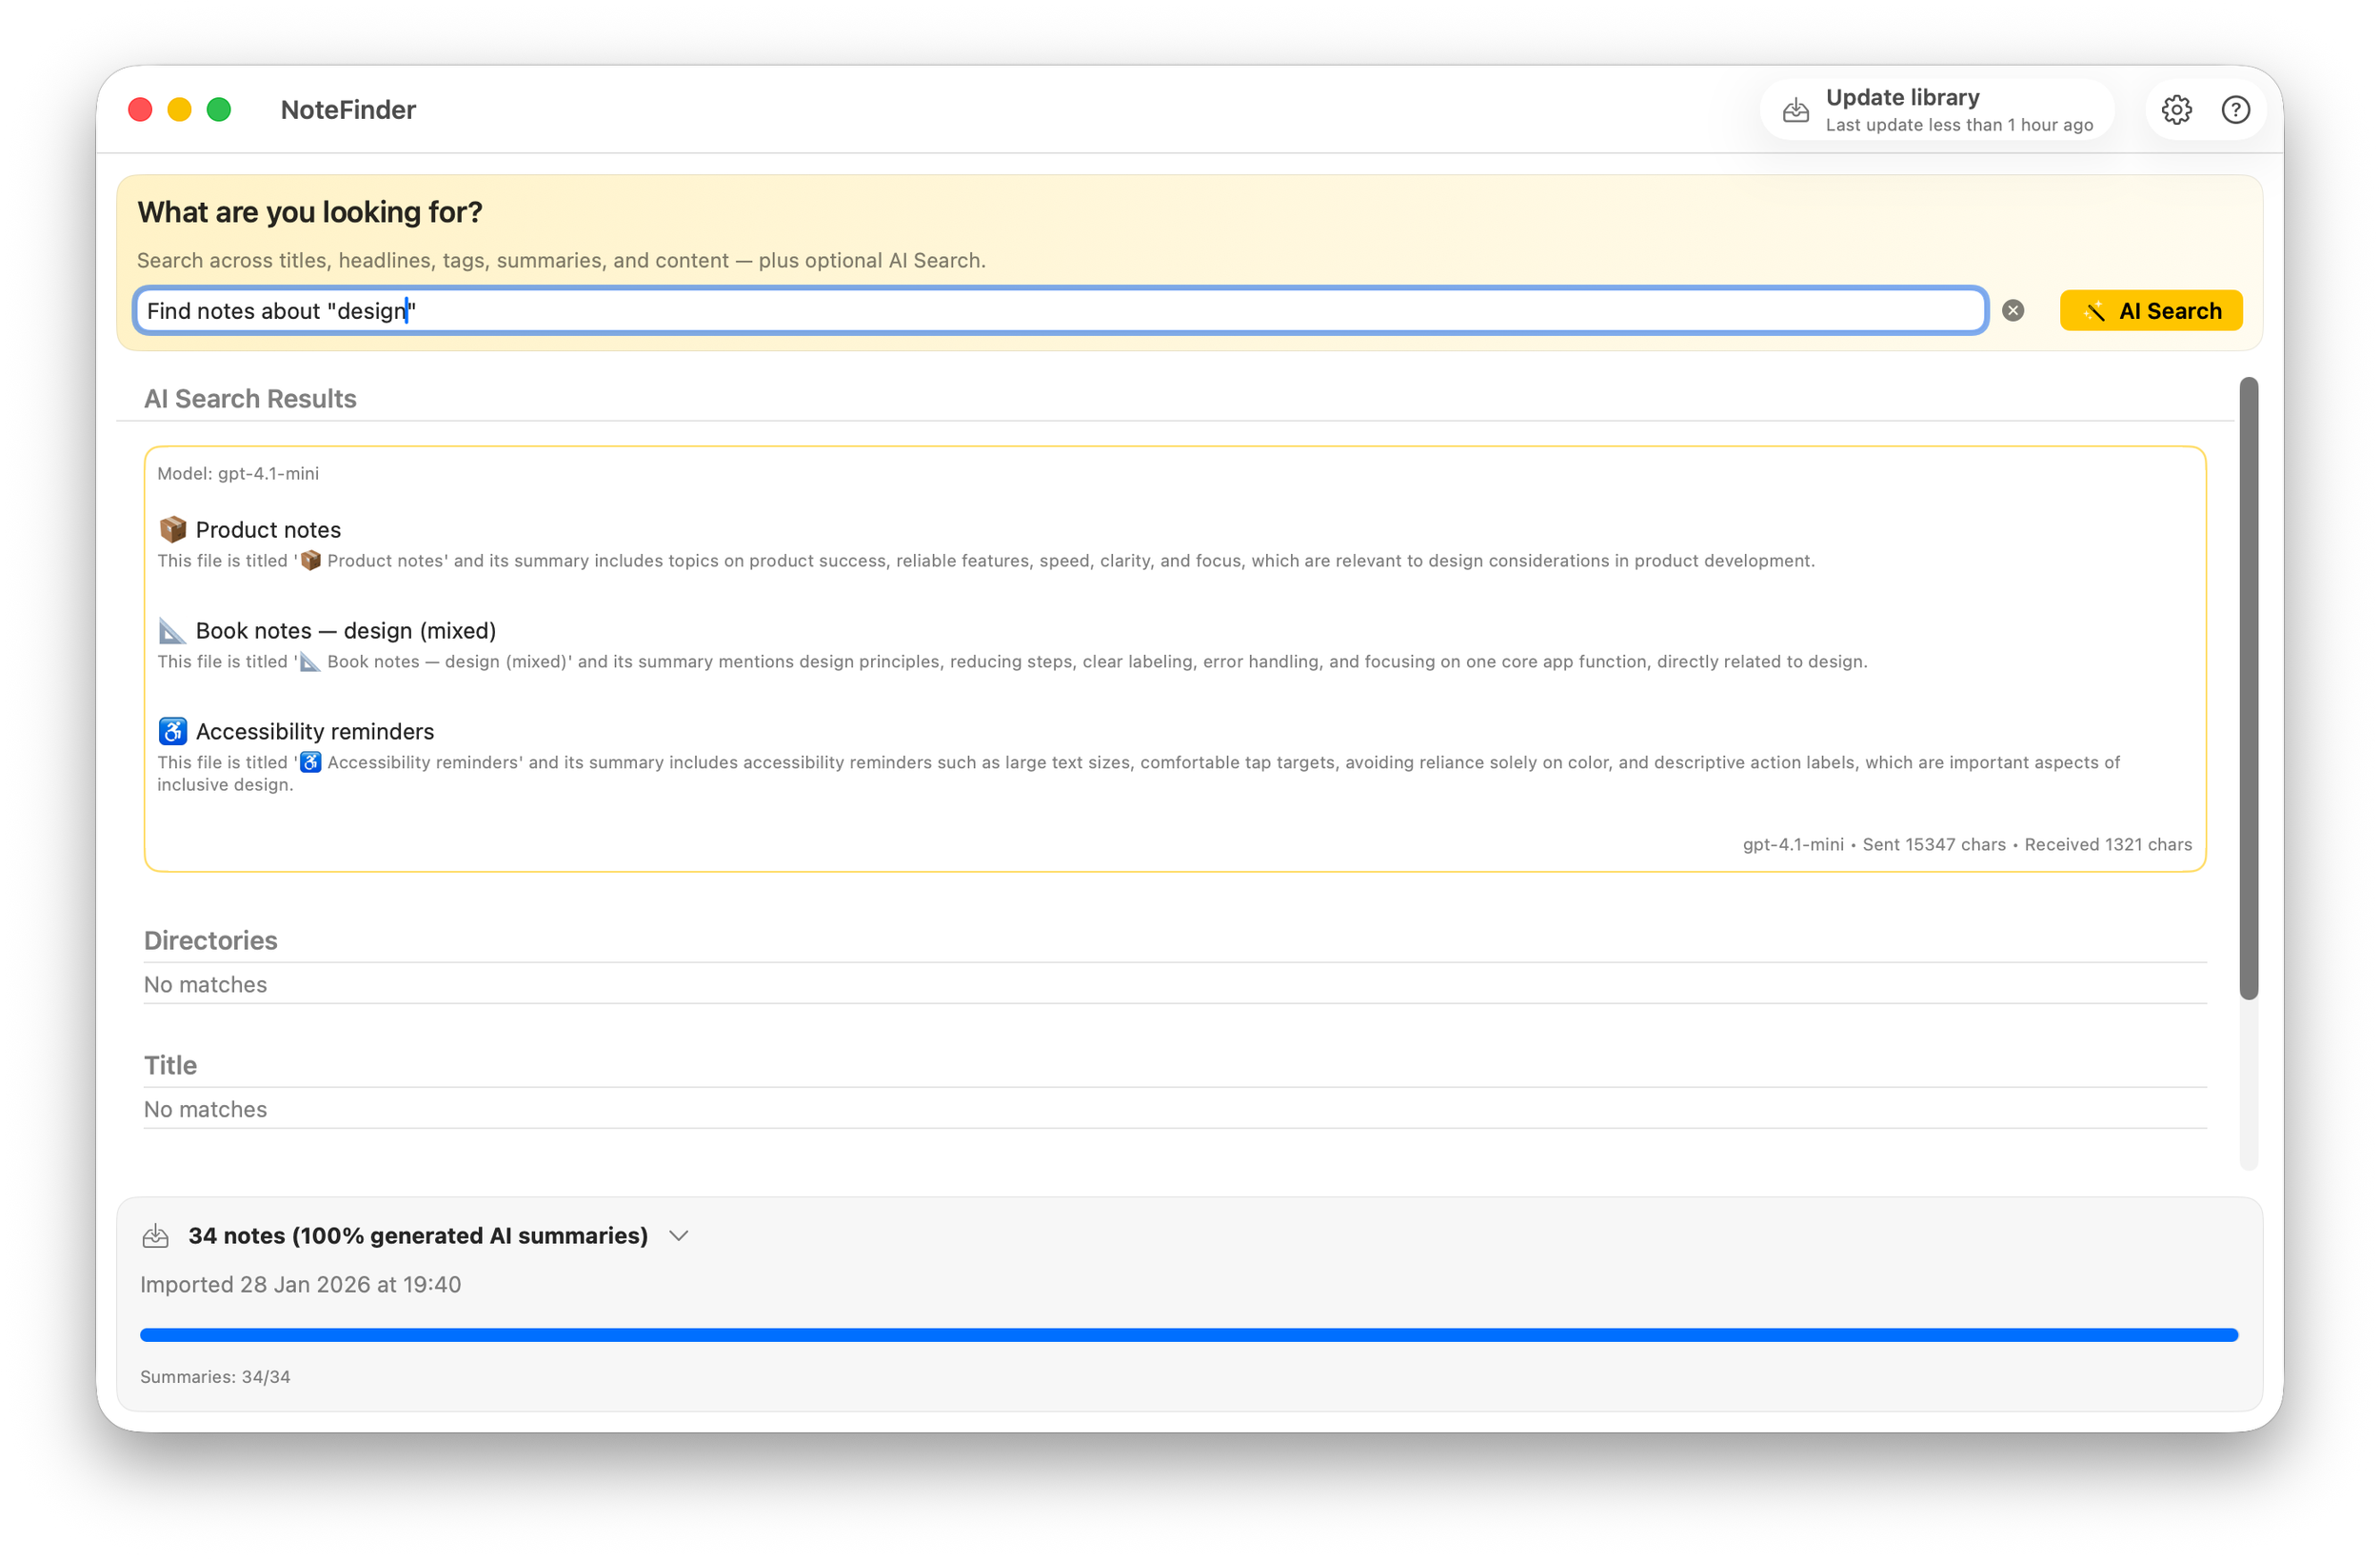The height and width of the screenshot is (1559, 2380).
Task: Click the Title section header
Action: pyautogui.click(x=171, y=1065)
